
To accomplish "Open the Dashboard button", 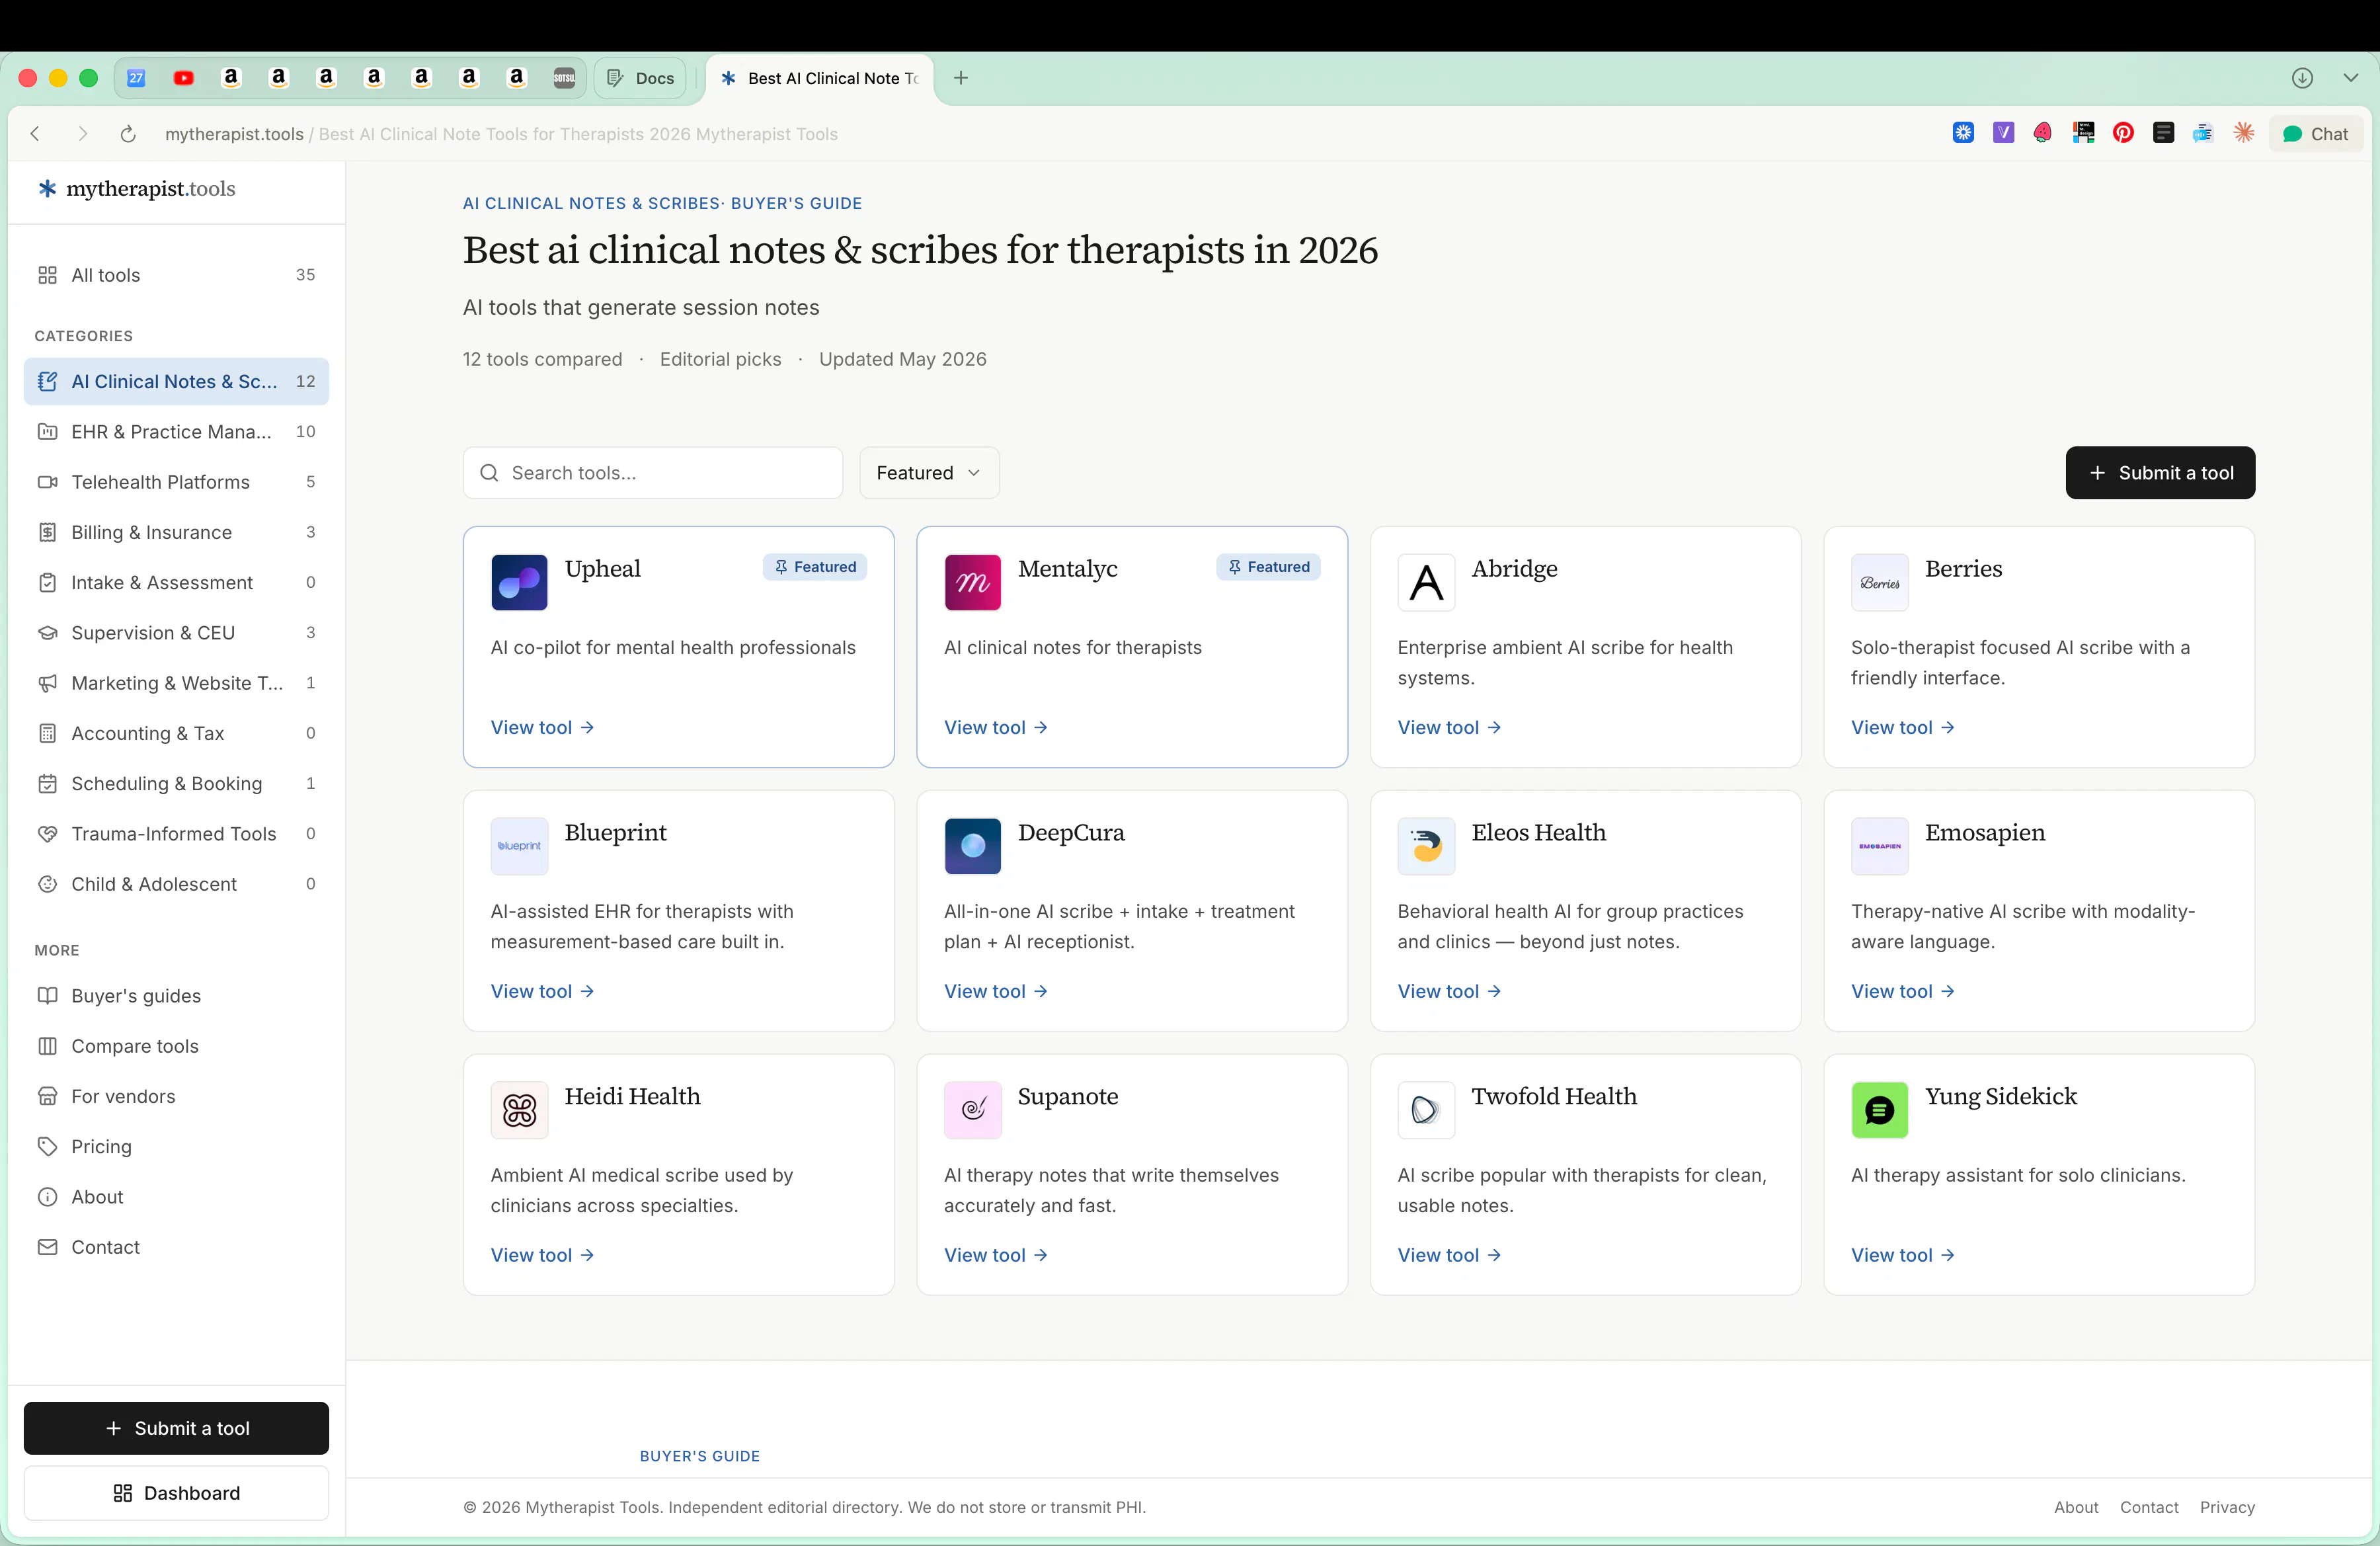I will (176, 1493).
